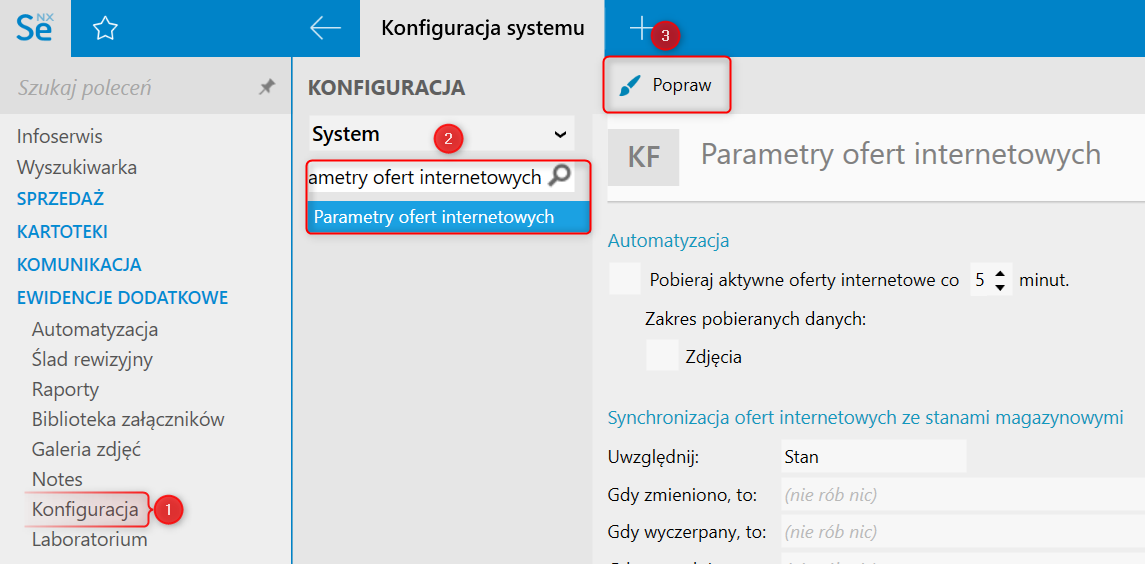Open favorites with the star icon
The height and width of the screenshot is (564, 1145).
point(105,29)
